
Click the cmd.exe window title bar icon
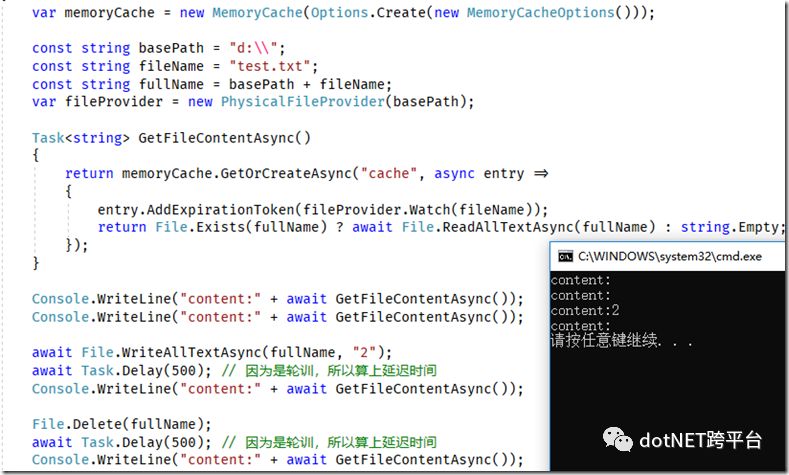click(x=566, y=257)
